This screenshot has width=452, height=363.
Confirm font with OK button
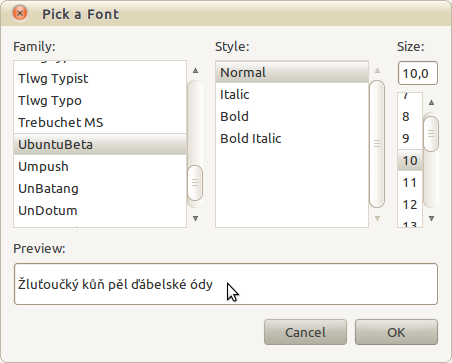[396, 332]
